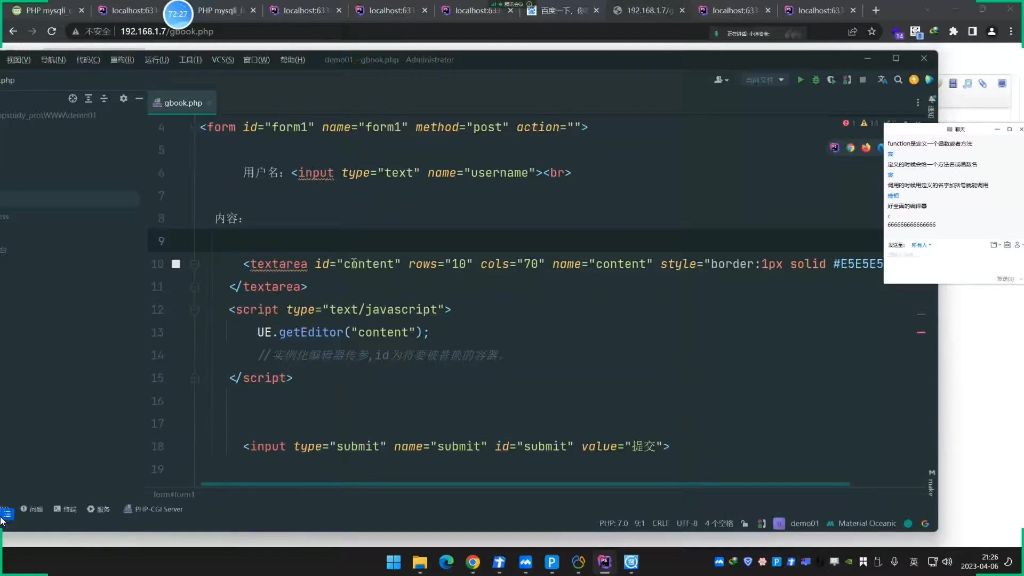
Task: Click the Translate icon in PhpStorm toolbar
Action: click(882, 80)
